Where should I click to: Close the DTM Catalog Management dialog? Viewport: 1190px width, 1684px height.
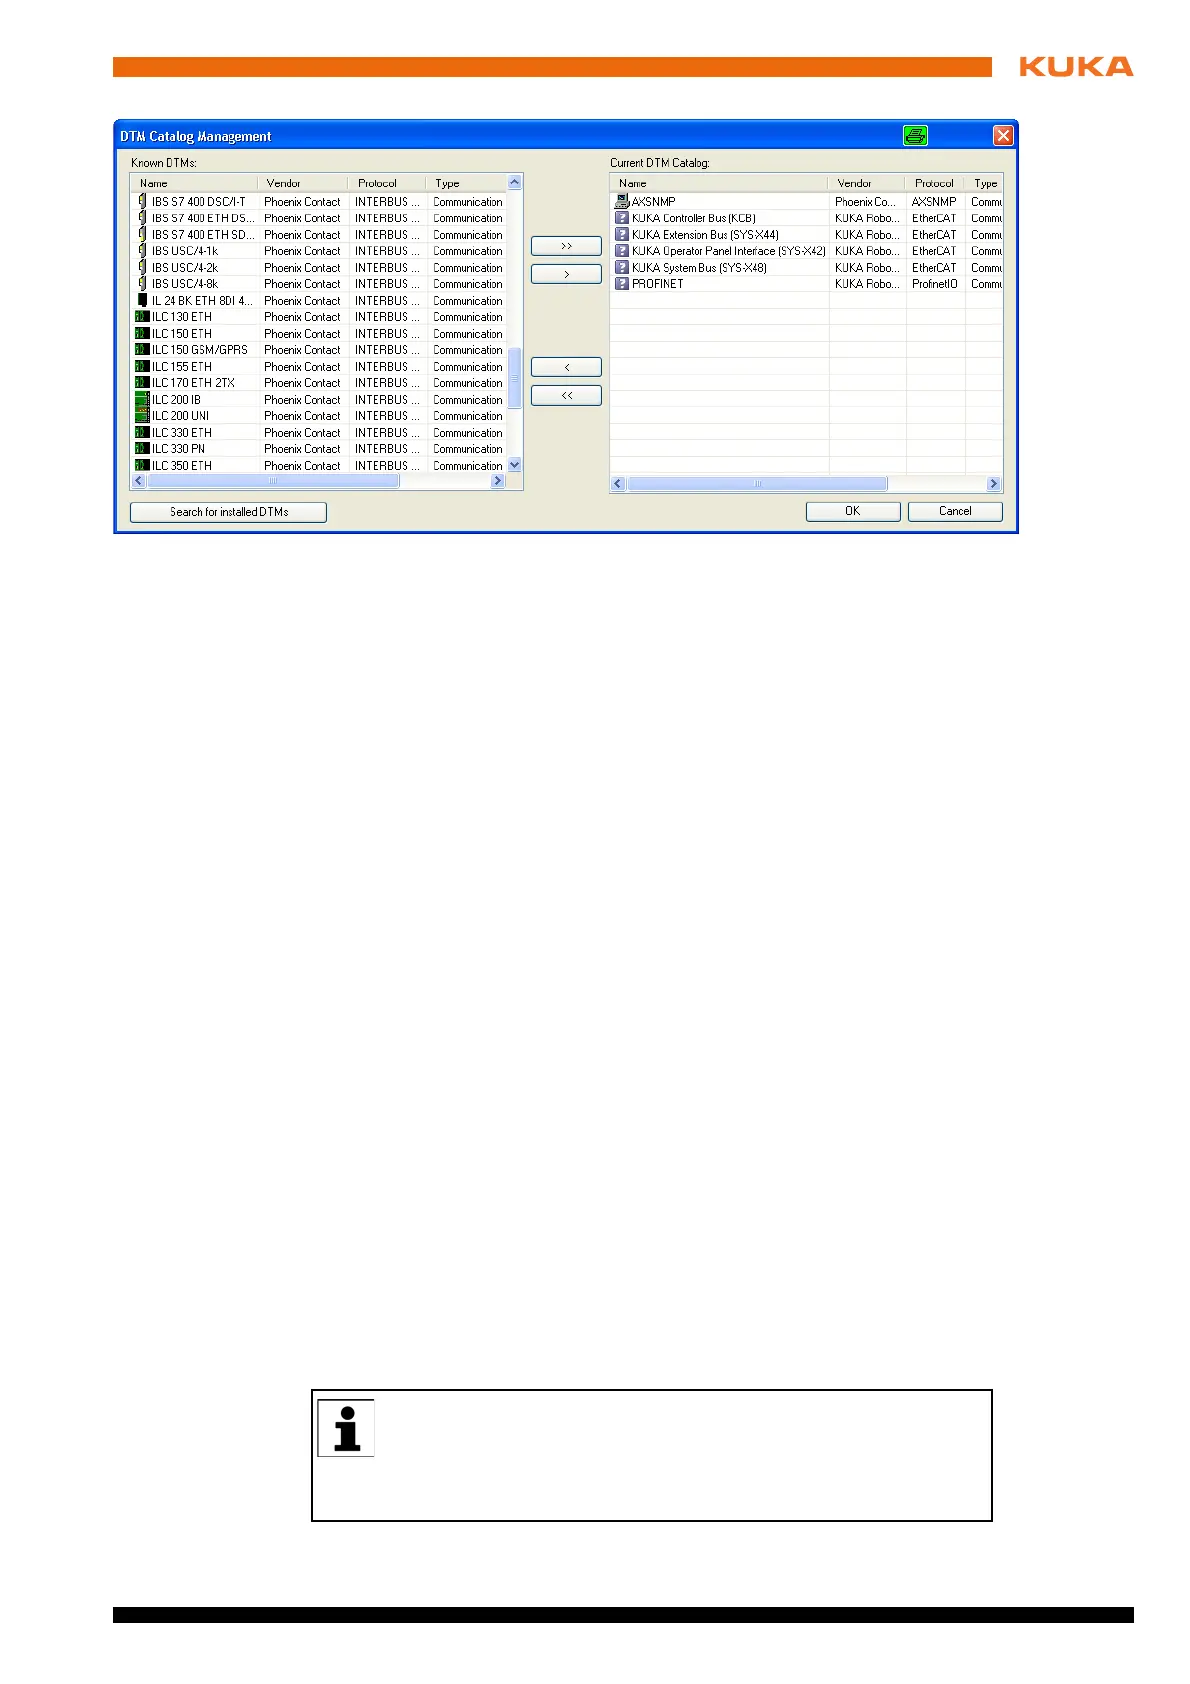(1003, 136)
